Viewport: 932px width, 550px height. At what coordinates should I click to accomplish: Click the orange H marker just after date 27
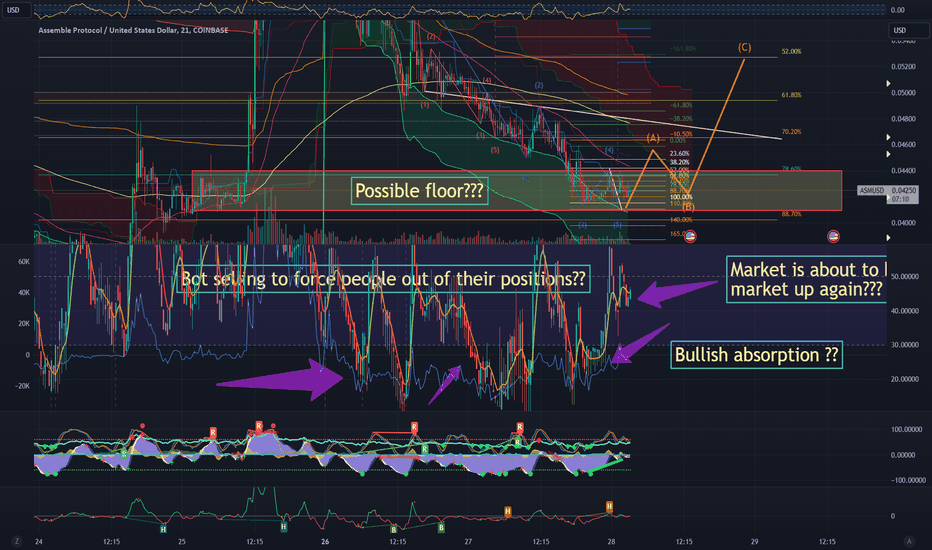tap(508, 511)
